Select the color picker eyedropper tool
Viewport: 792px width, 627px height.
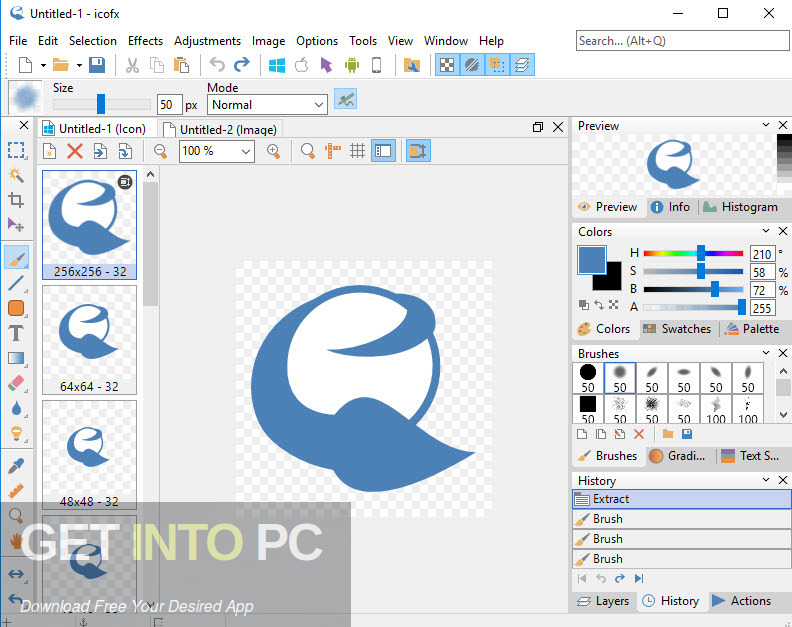point(16,466)
